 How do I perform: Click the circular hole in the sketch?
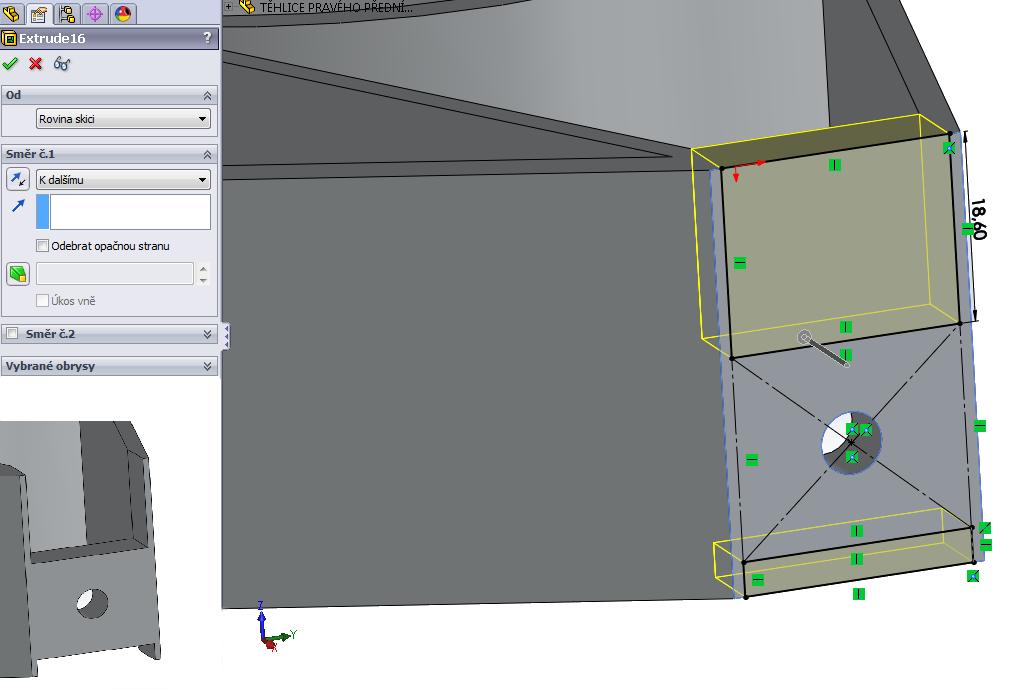coord(851,442)
